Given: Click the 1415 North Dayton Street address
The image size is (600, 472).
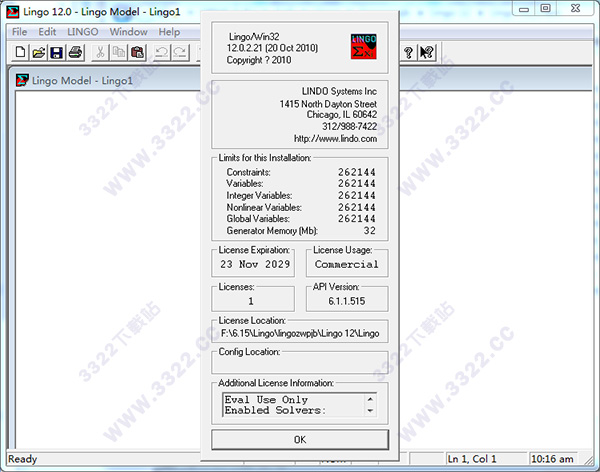Looking at the screenshot, I should [x=328, y=104].
